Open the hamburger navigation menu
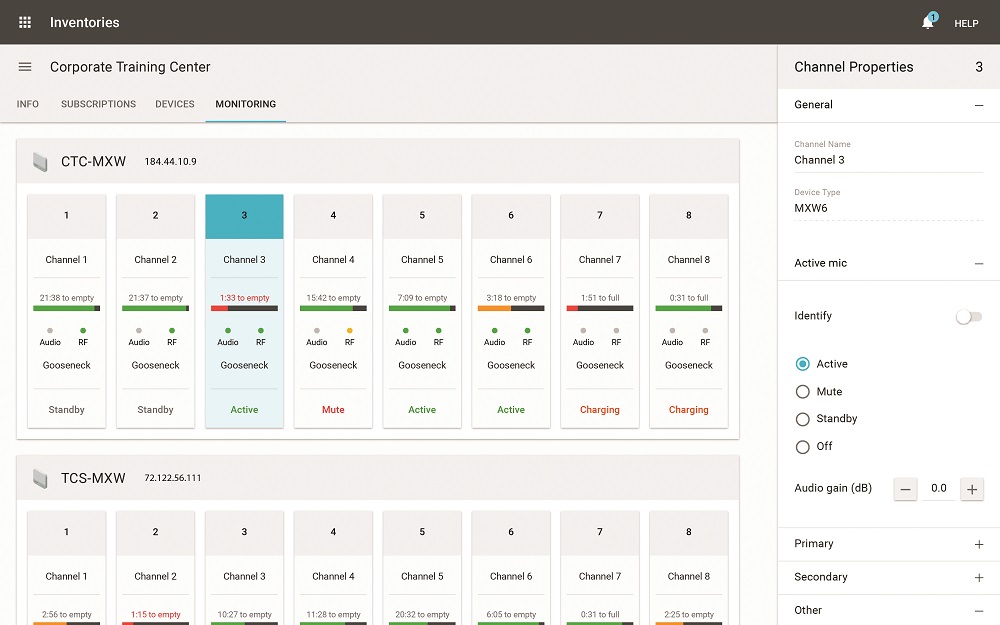The width and height of the screenshot is (1000, 625). click(x=25, y=67)
